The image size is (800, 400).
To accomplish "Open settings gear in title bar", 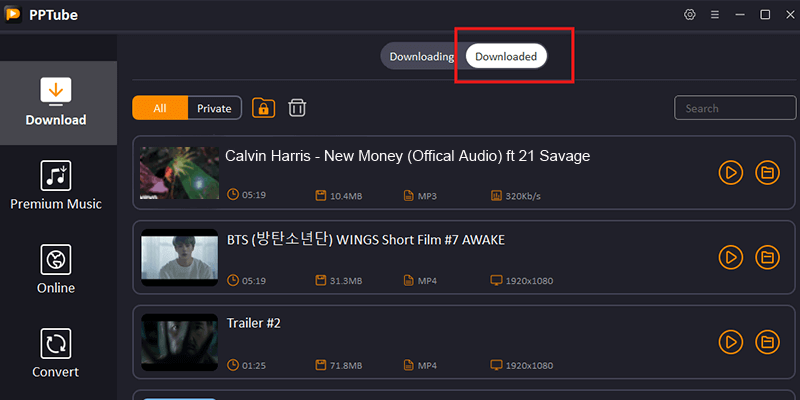I will [x=689, y=15].
